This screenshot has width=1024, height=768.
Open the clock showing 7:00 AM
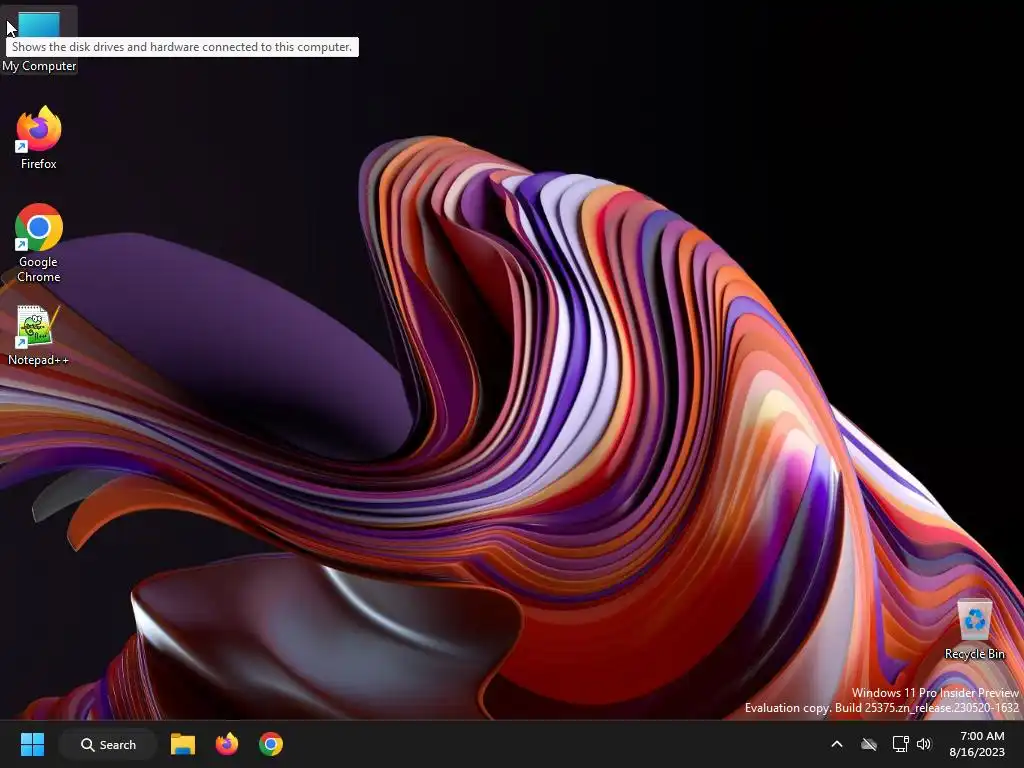tap(982, 736)
